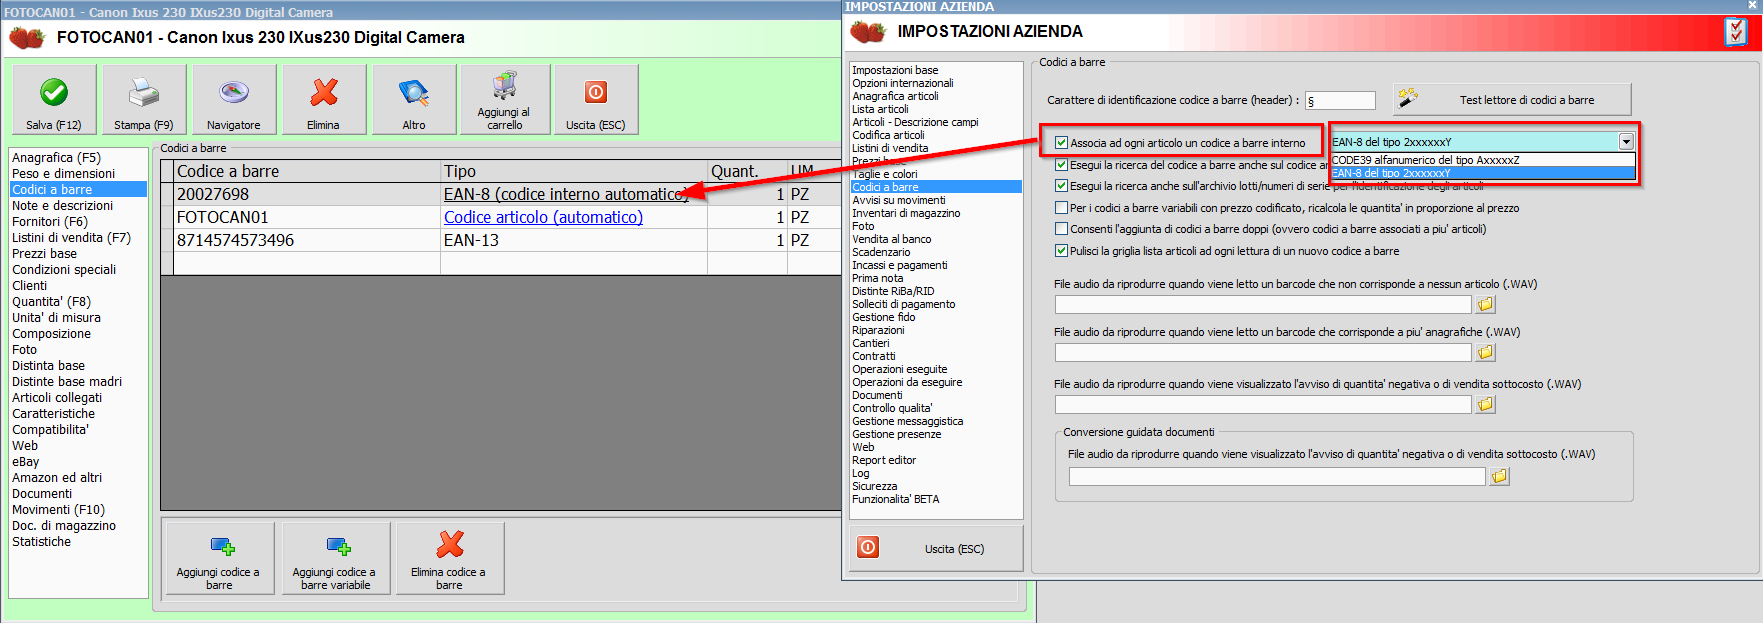Click the Salva (F12) green check icon
The width and height of the screenshot is (1763, 623).
54,92
